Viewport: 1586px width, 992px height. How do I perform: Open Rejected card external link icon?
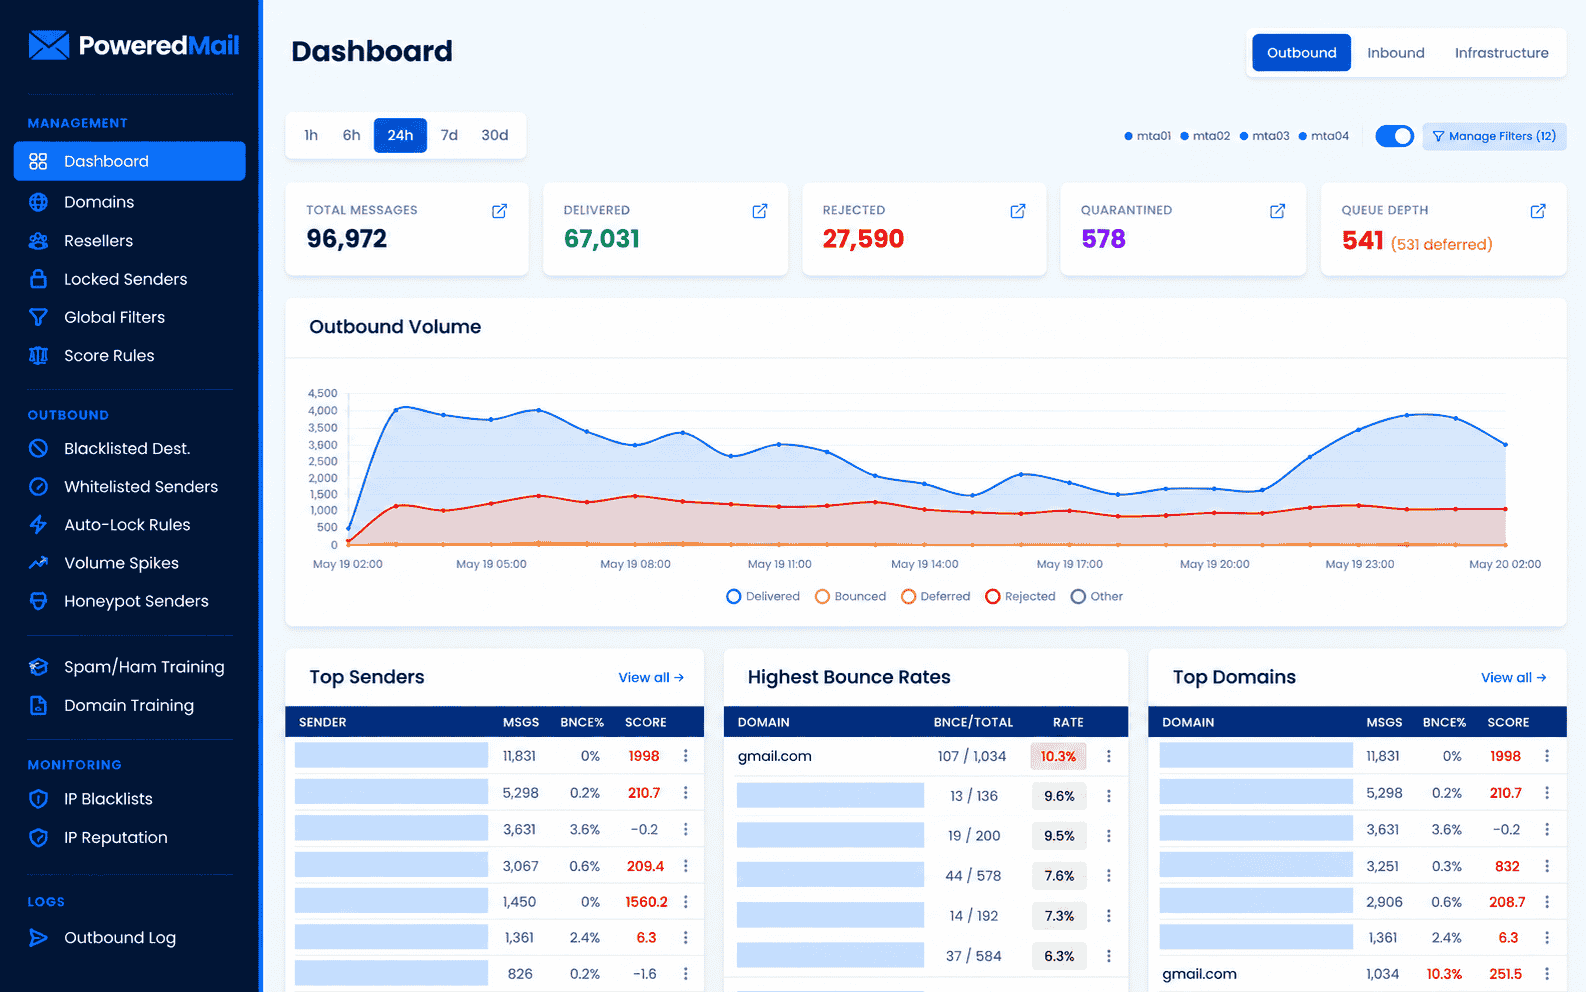tap(1018, 211)
